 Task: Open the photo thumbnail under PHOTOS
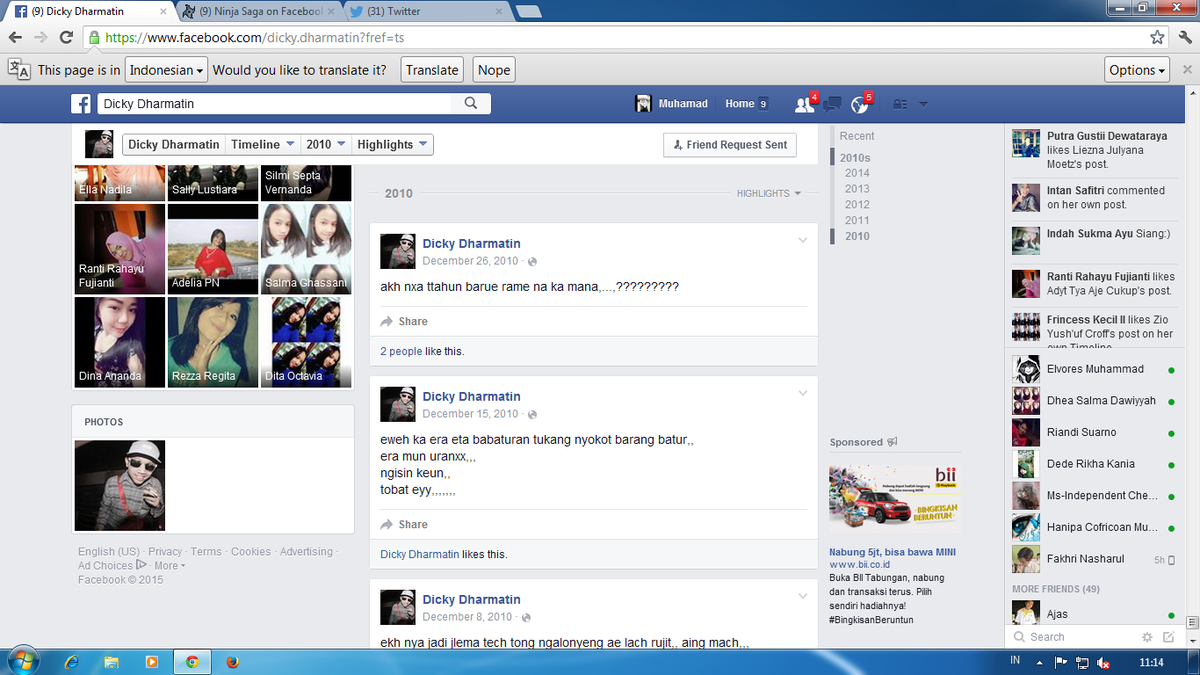[120, 485]
